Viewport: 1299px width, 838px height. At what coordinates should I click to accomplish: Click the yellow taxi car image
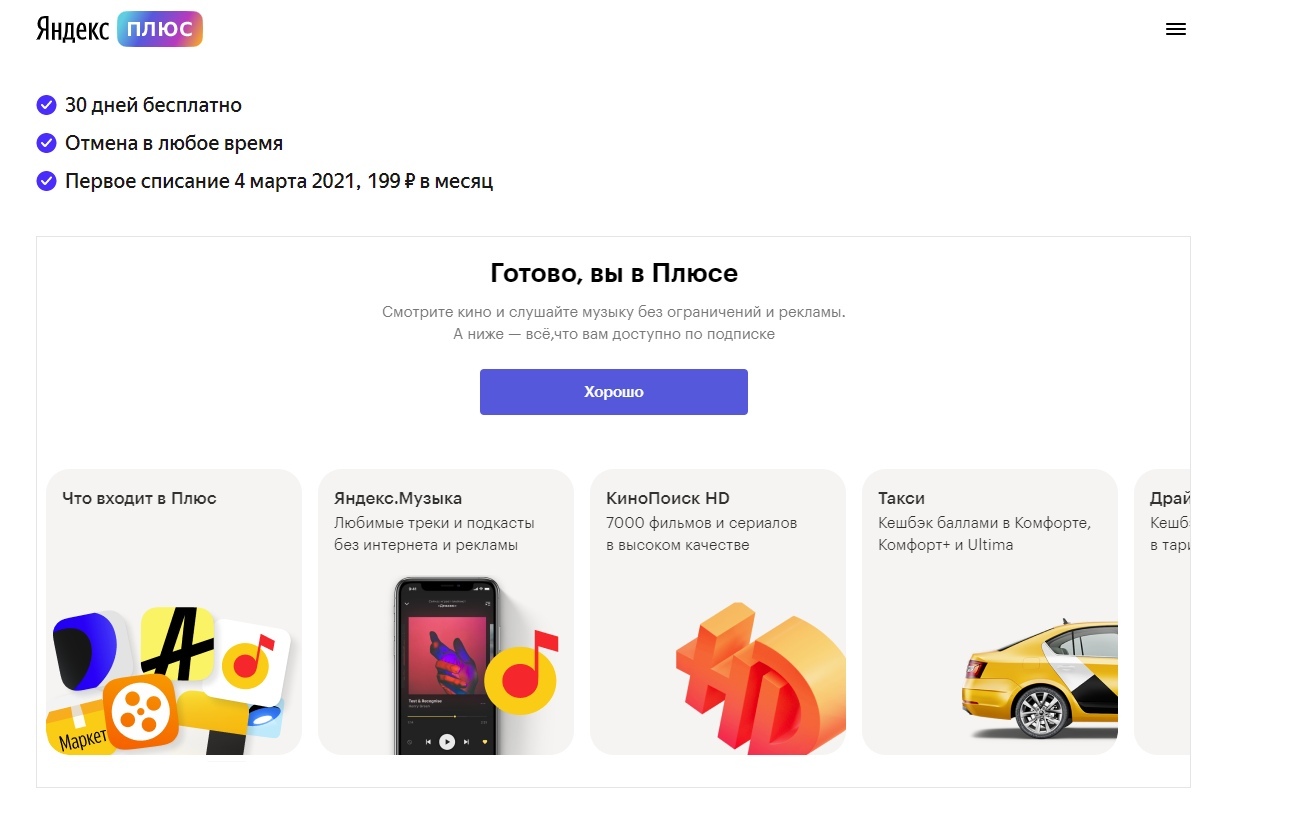(x=1040, y=679)
